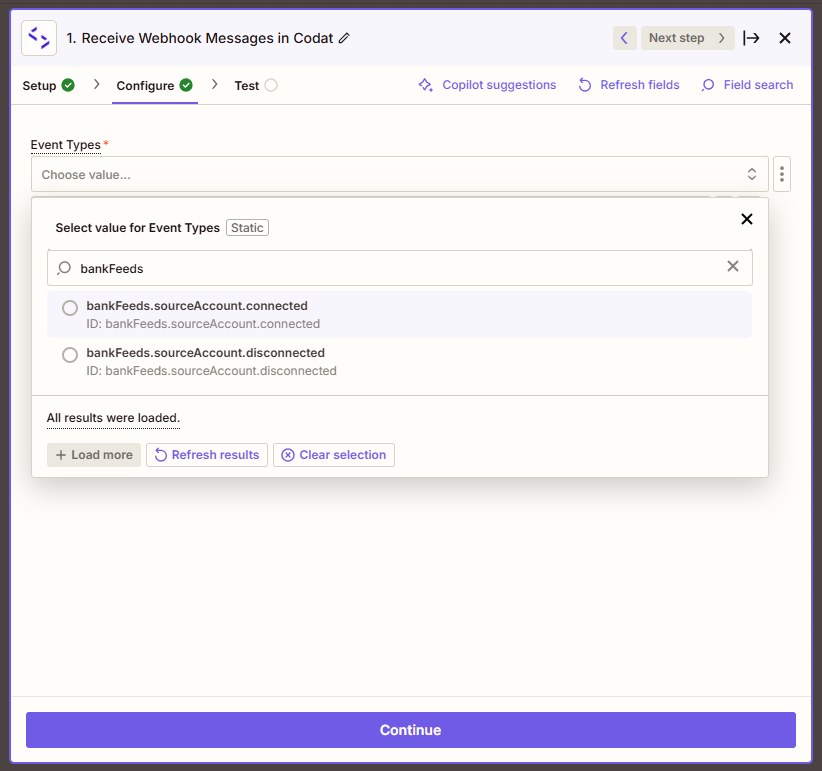Open the three-dot menu beside Event Types
822x771 pixels.
tap(781, 173)
